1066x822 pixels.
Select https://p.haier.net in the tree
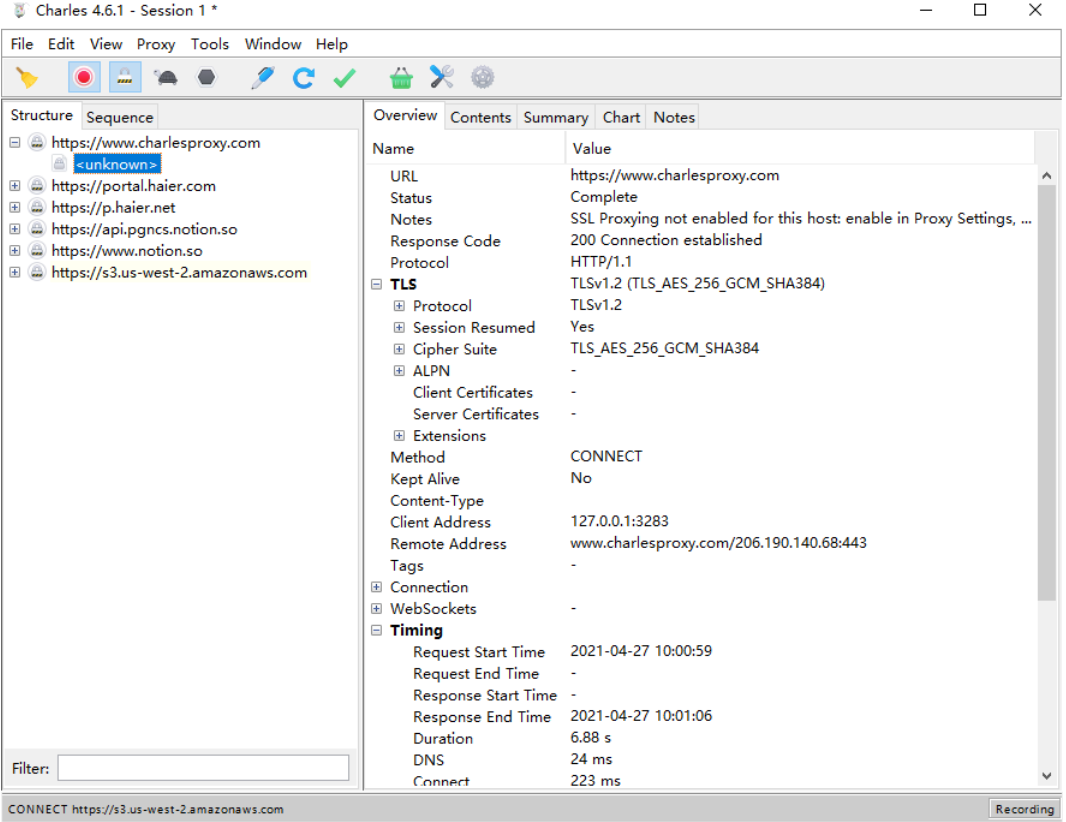point(114,207)
